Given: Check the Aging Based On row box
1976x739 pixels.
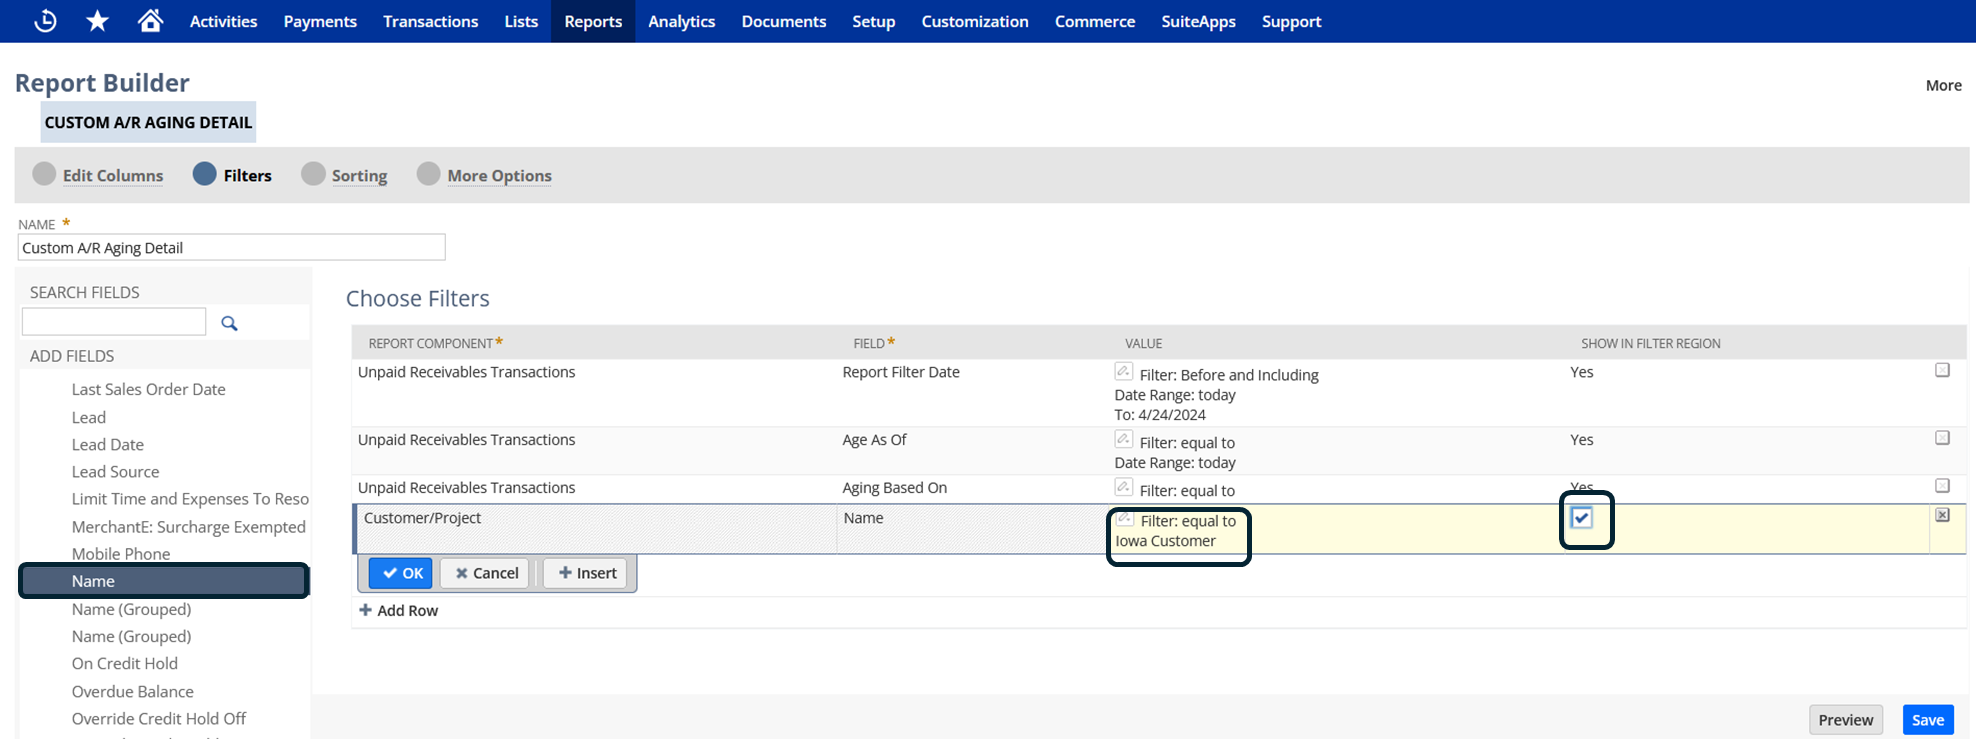Looking at the screenshot, I should click(x=1942, y=486).
